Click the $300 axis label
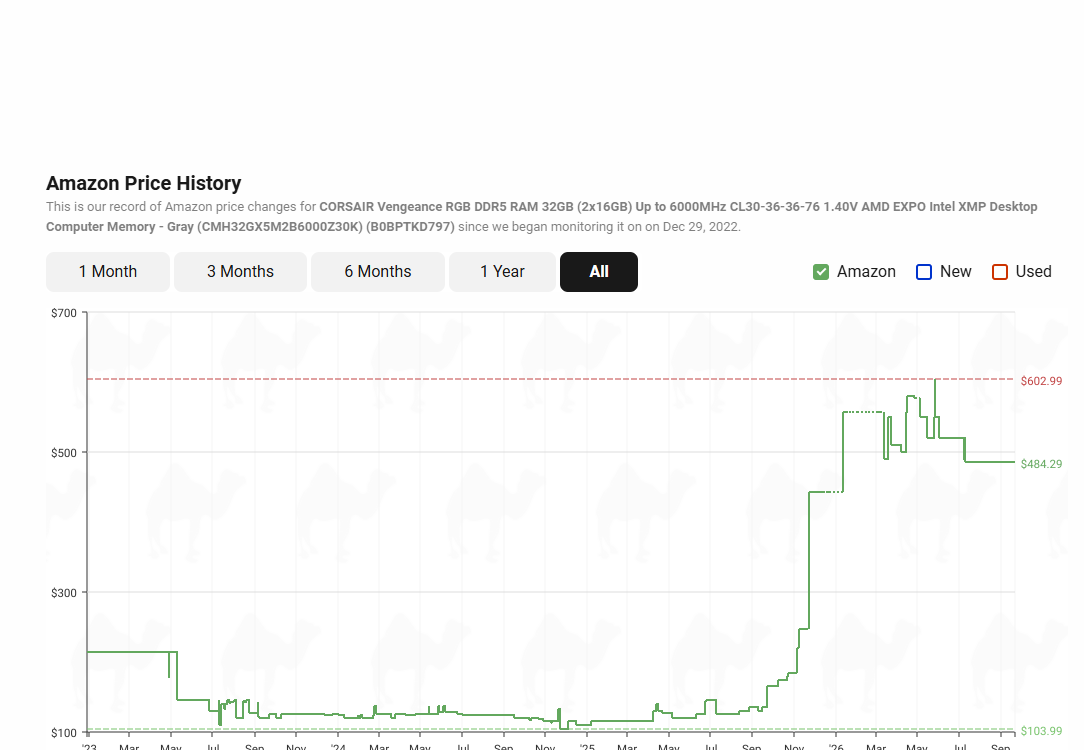This screenshot has width=1084, height=750. coord(64,592)
